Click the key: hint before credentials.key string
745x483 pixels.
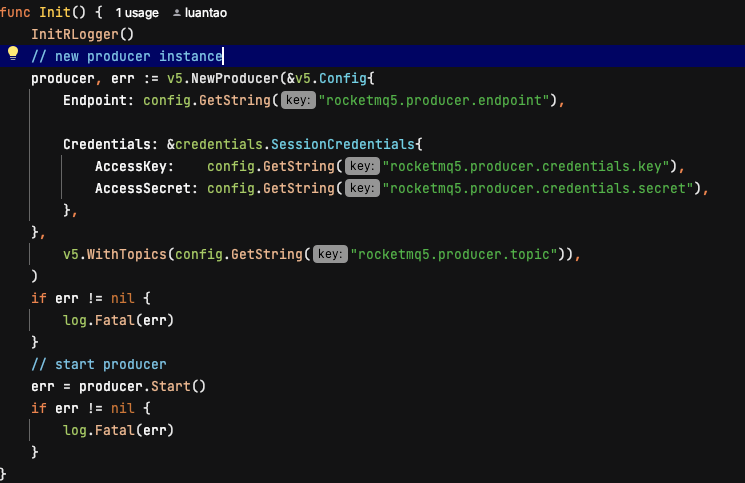[x=362, y=166]
